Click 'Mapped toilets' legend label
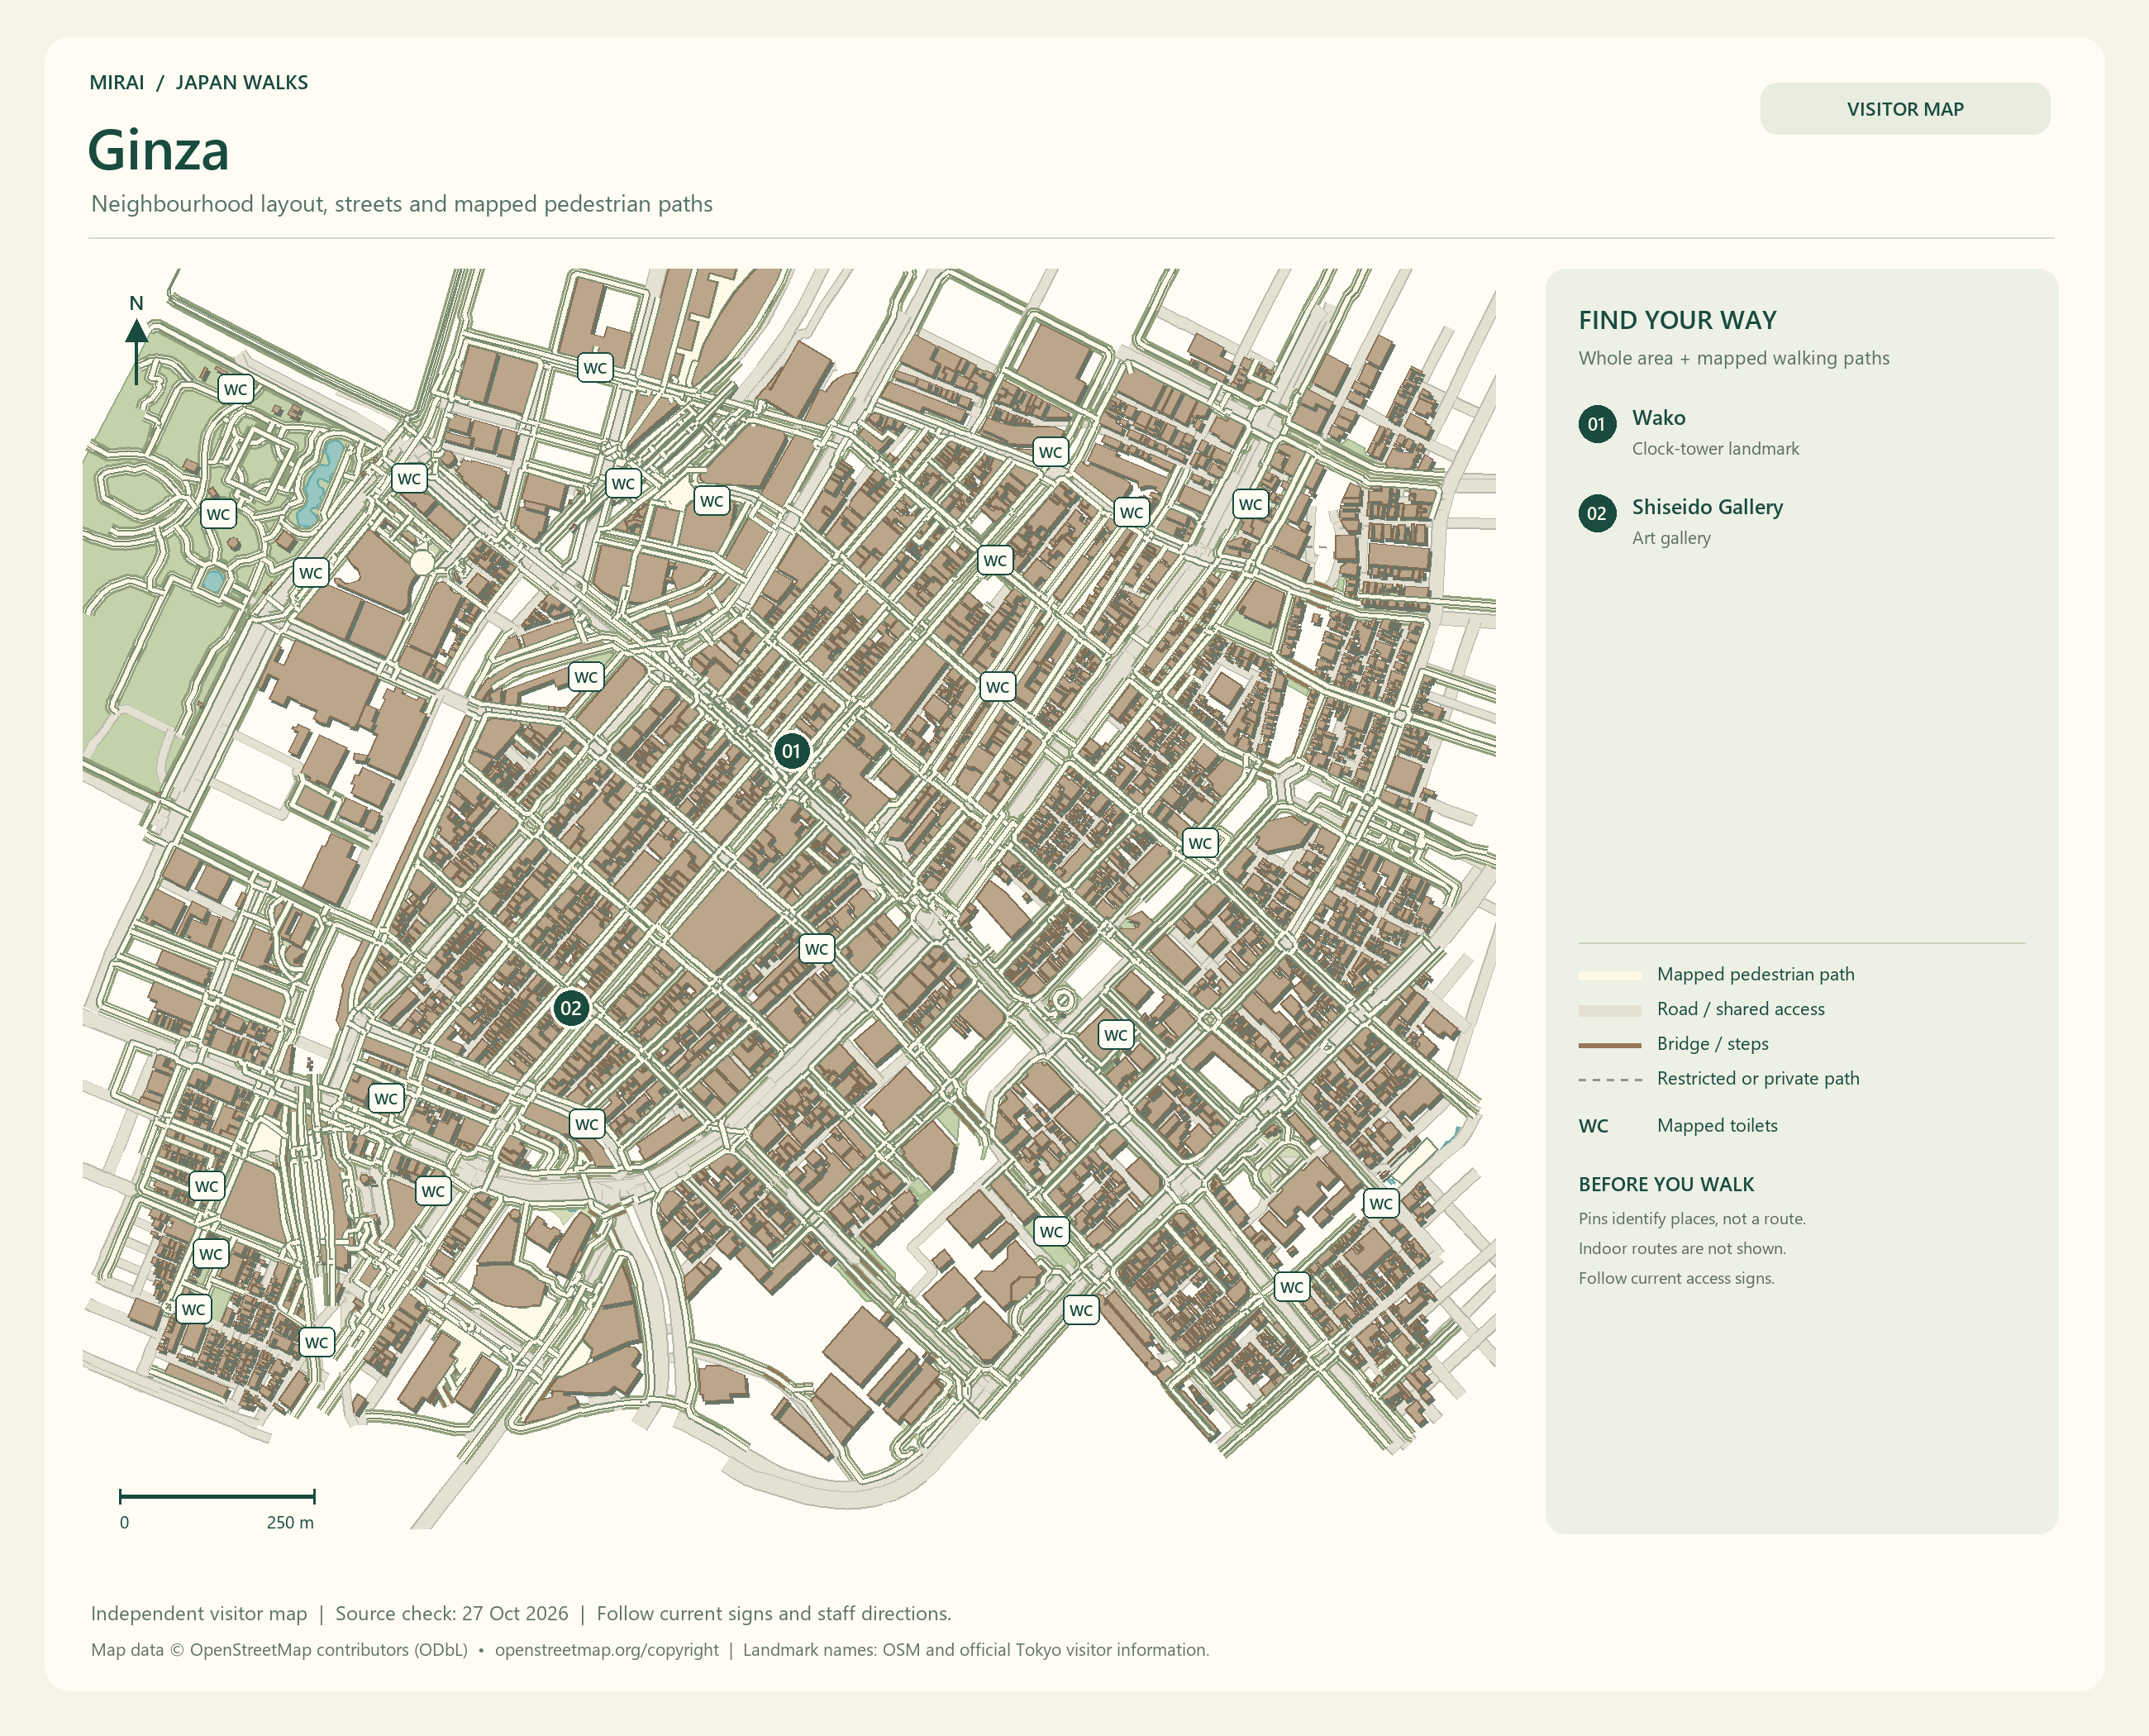The image size is (2149, 1736). [1717, 1126]
